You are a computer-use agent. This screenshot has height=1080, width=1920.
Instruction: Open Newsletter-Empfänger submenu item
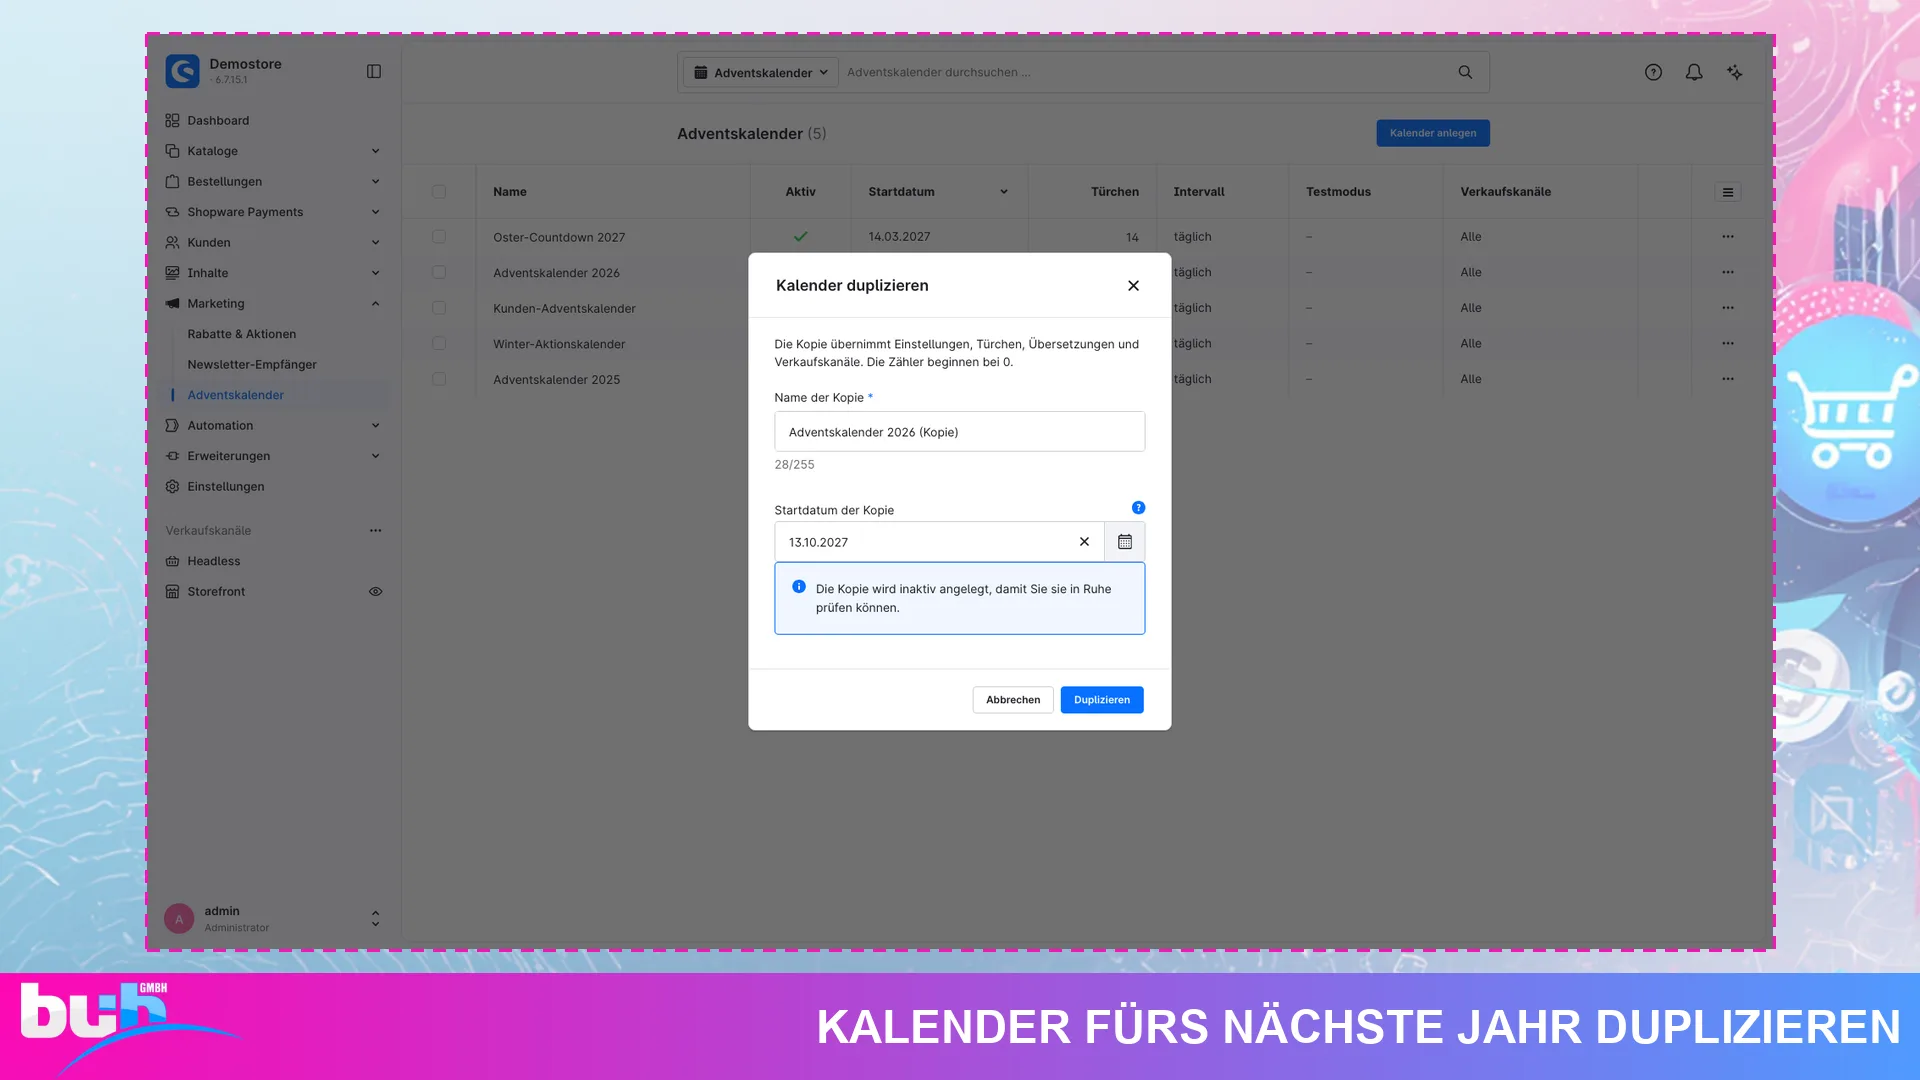[x=251, y=365]
